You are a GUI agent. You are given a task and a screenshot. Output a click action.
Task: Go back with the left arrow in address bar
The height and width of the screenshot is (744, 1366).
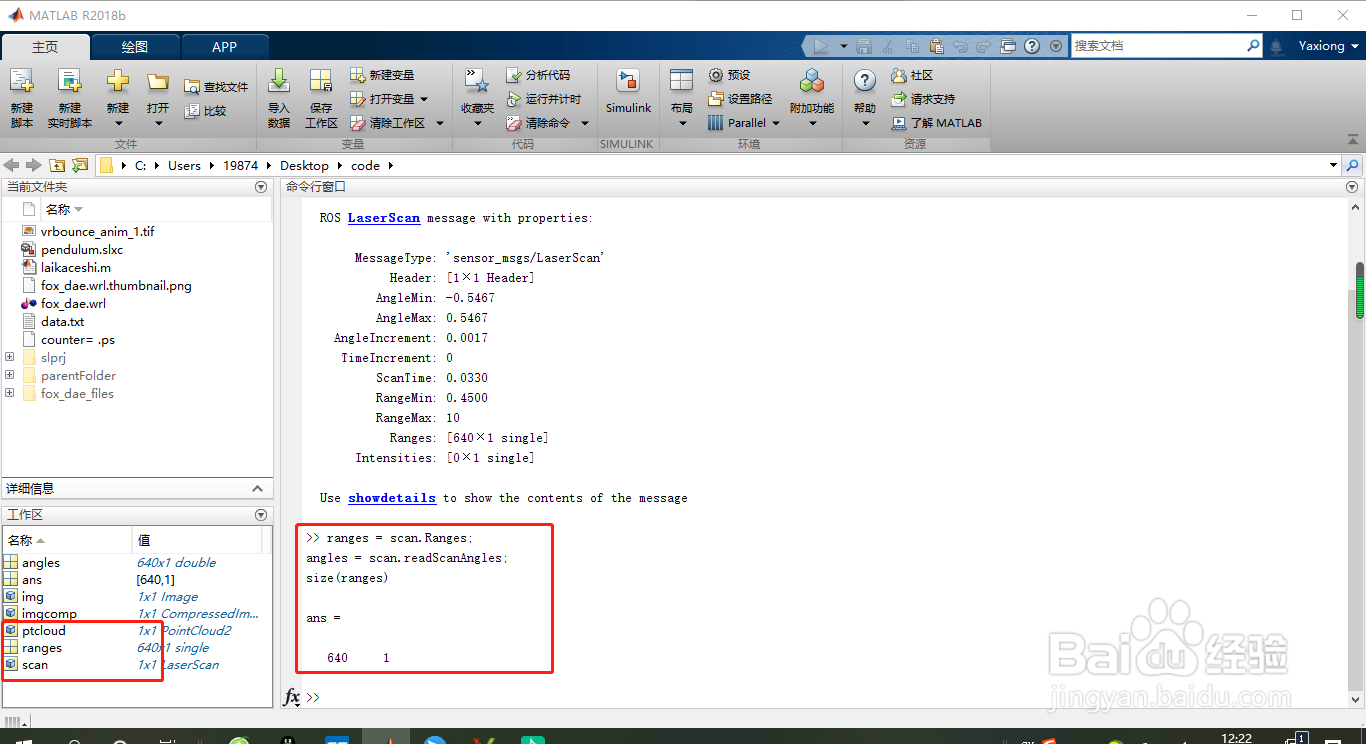12,165
